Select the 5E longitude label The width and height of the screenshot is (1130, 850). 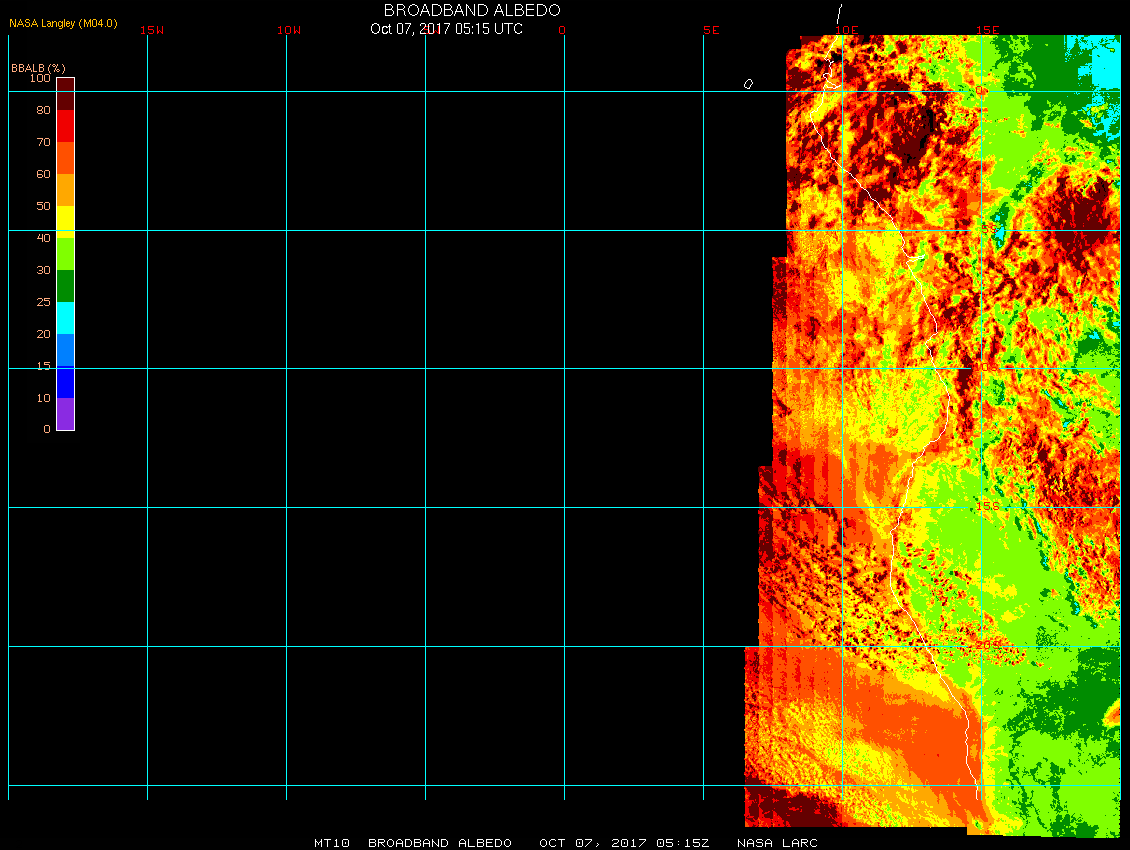click(711, 30)
